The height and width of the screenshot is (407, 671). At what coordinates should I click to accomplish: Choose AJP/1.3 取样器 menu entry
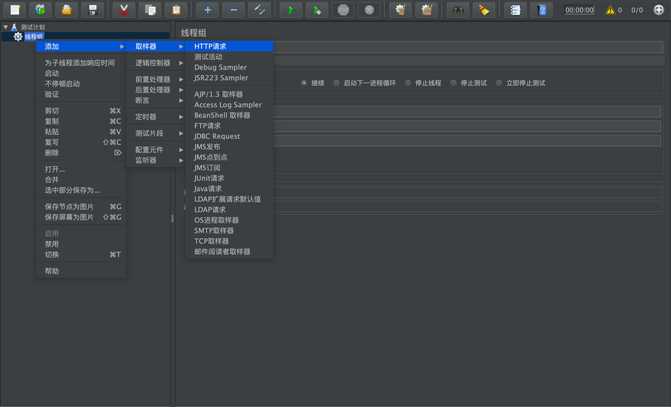click(230, 94)
